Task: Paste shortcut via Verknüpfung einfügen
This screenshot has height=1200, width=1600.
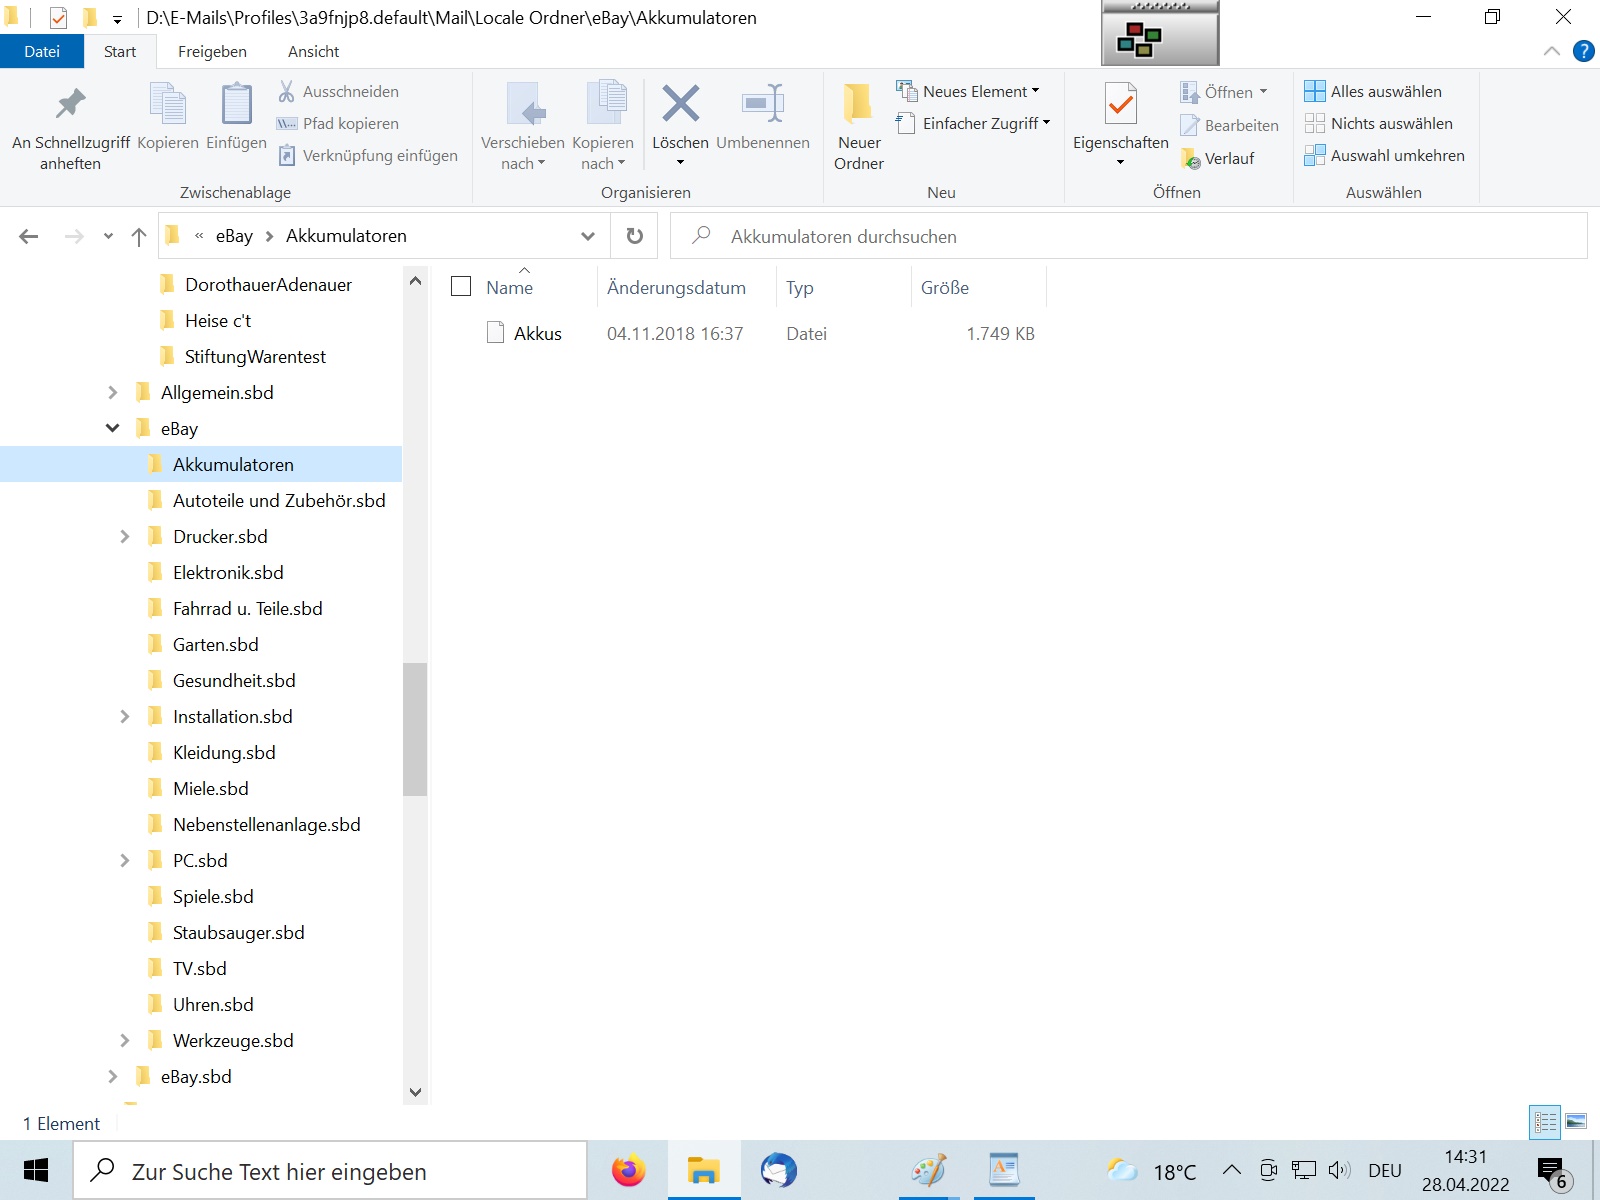Action: (x=367, y=155)
